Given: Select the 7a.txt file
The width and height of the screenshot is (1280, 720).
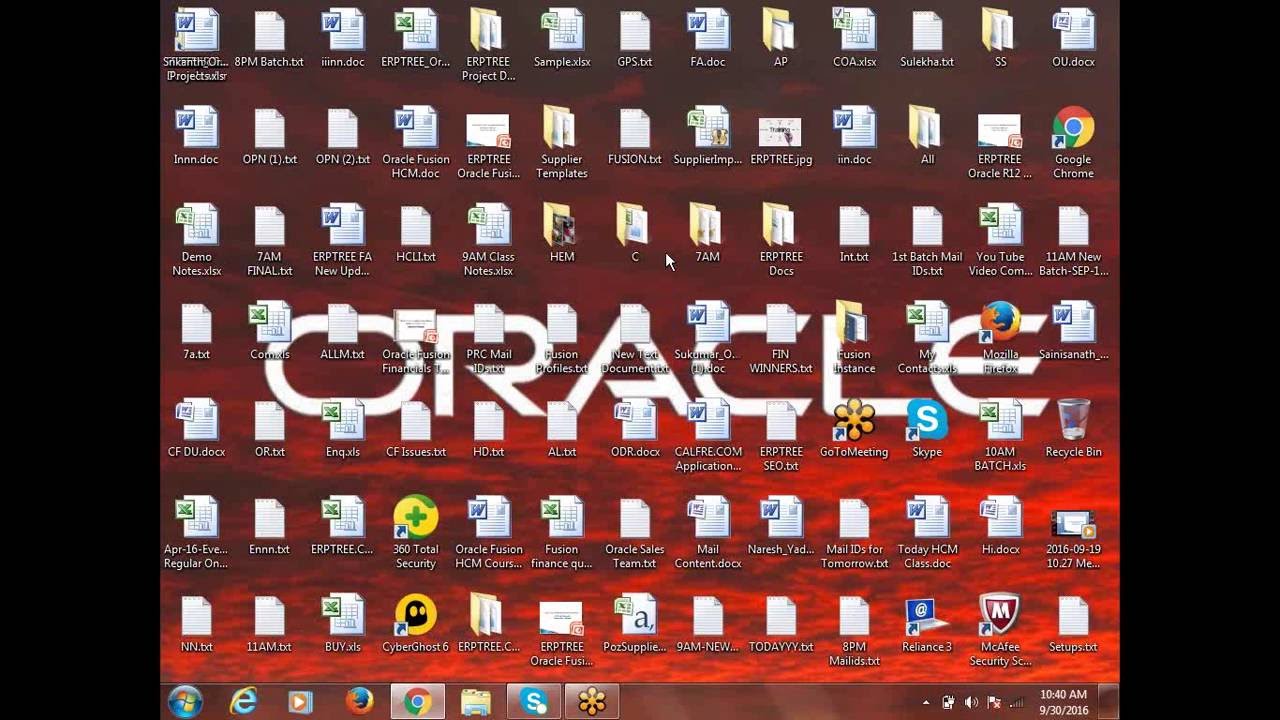Looking at the screenshot, I should pos(196,332).
